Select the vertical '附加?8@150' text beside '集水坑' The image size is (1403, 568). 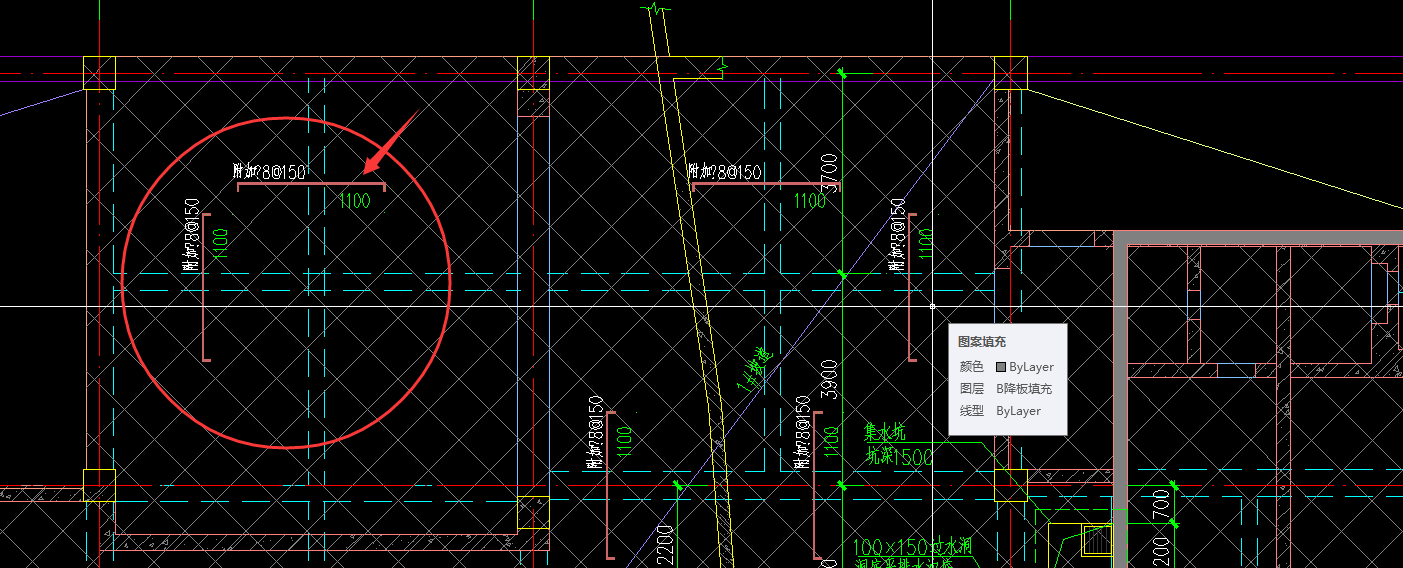coord(802,433)
